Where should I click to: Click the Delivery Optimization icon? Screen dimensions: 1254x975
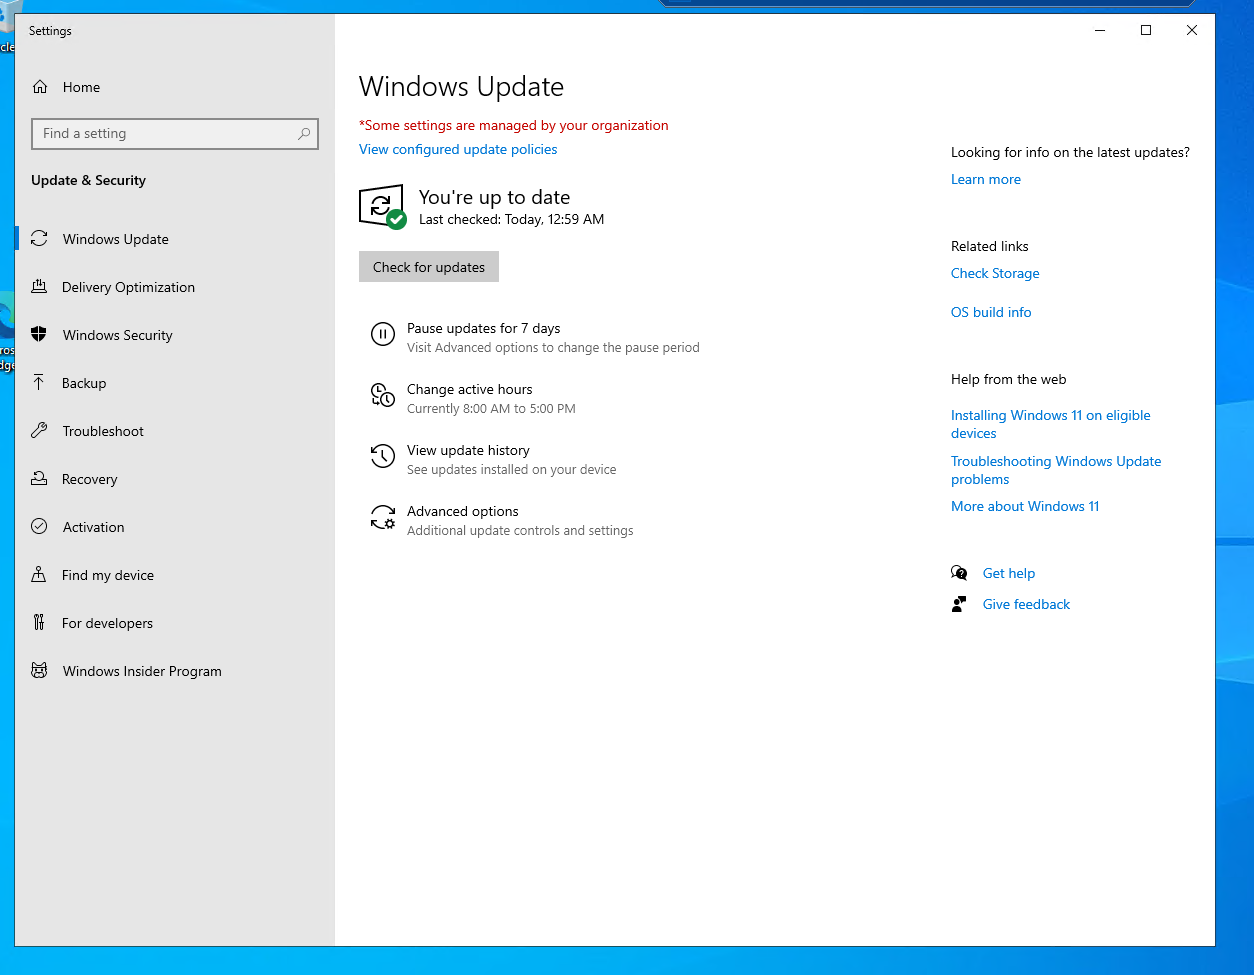tap(39, 287)
